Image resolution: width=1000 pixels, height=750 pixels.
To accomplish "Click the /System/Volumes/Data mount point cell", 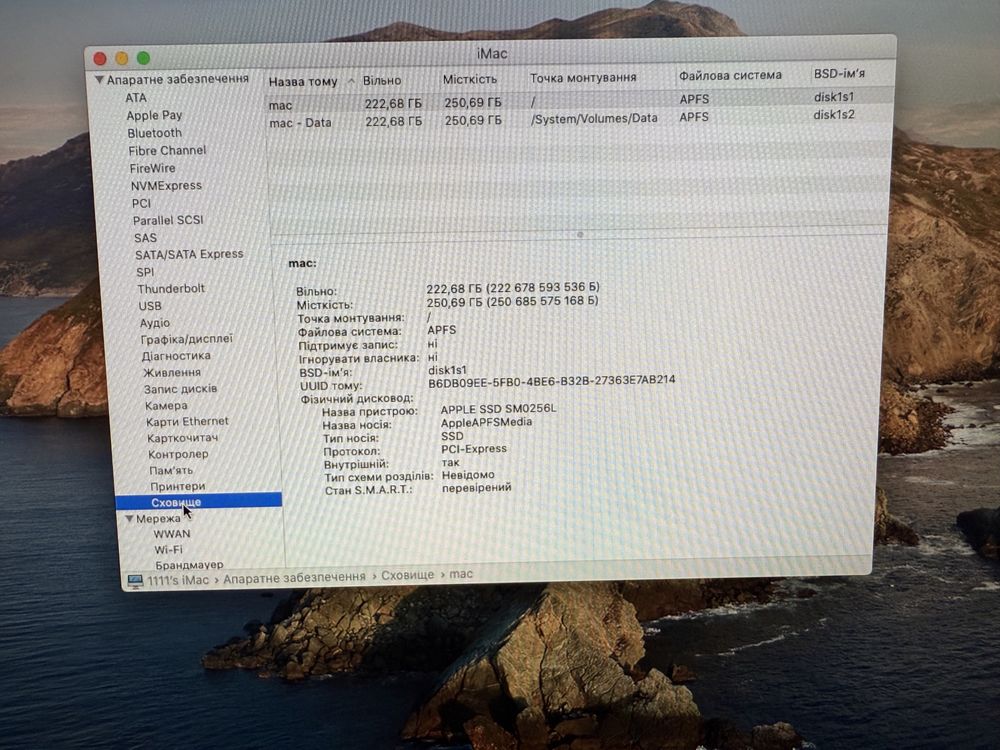I will tap(594, 118).
